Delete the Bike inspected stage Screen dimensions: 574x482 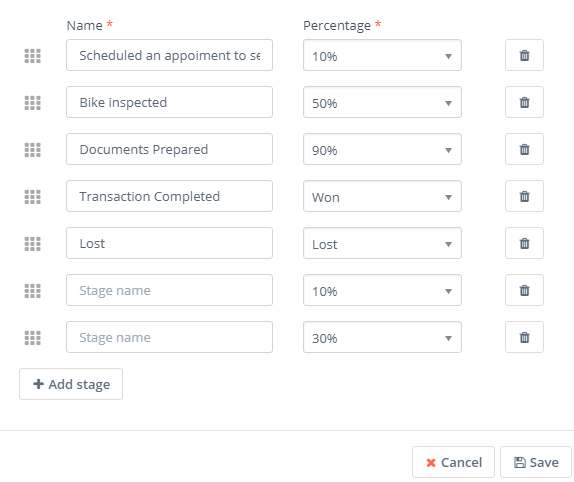(x=524, y=102)
